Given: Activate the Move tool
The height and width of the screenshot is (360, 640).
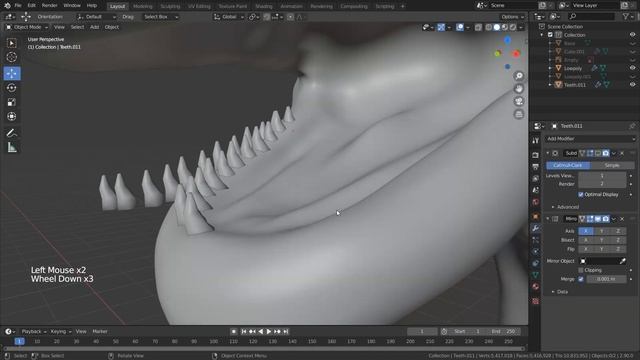Looking at the screenshot, I should (x=12, y=73).
